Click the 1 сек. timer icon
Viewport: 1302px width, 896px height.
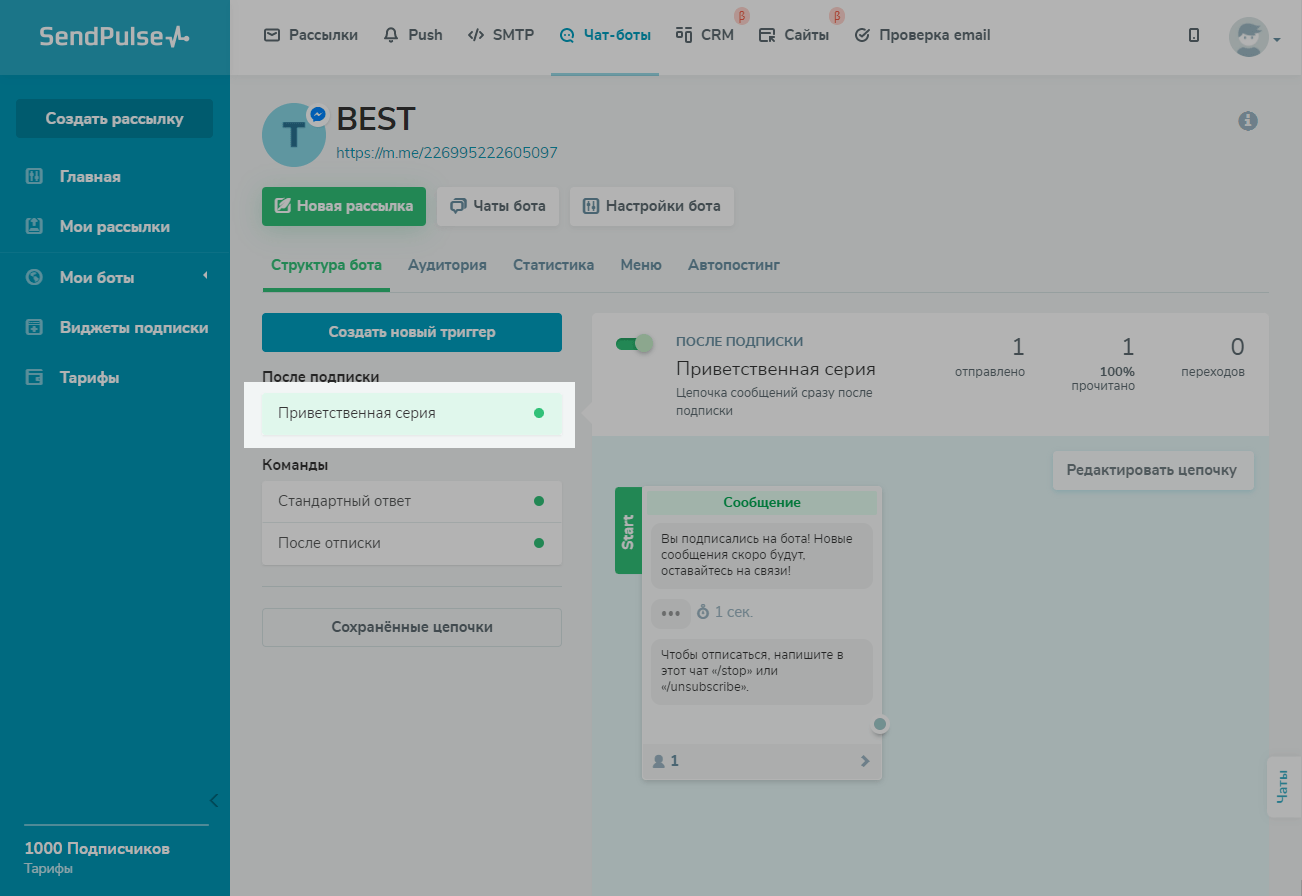tap(703, 611)
